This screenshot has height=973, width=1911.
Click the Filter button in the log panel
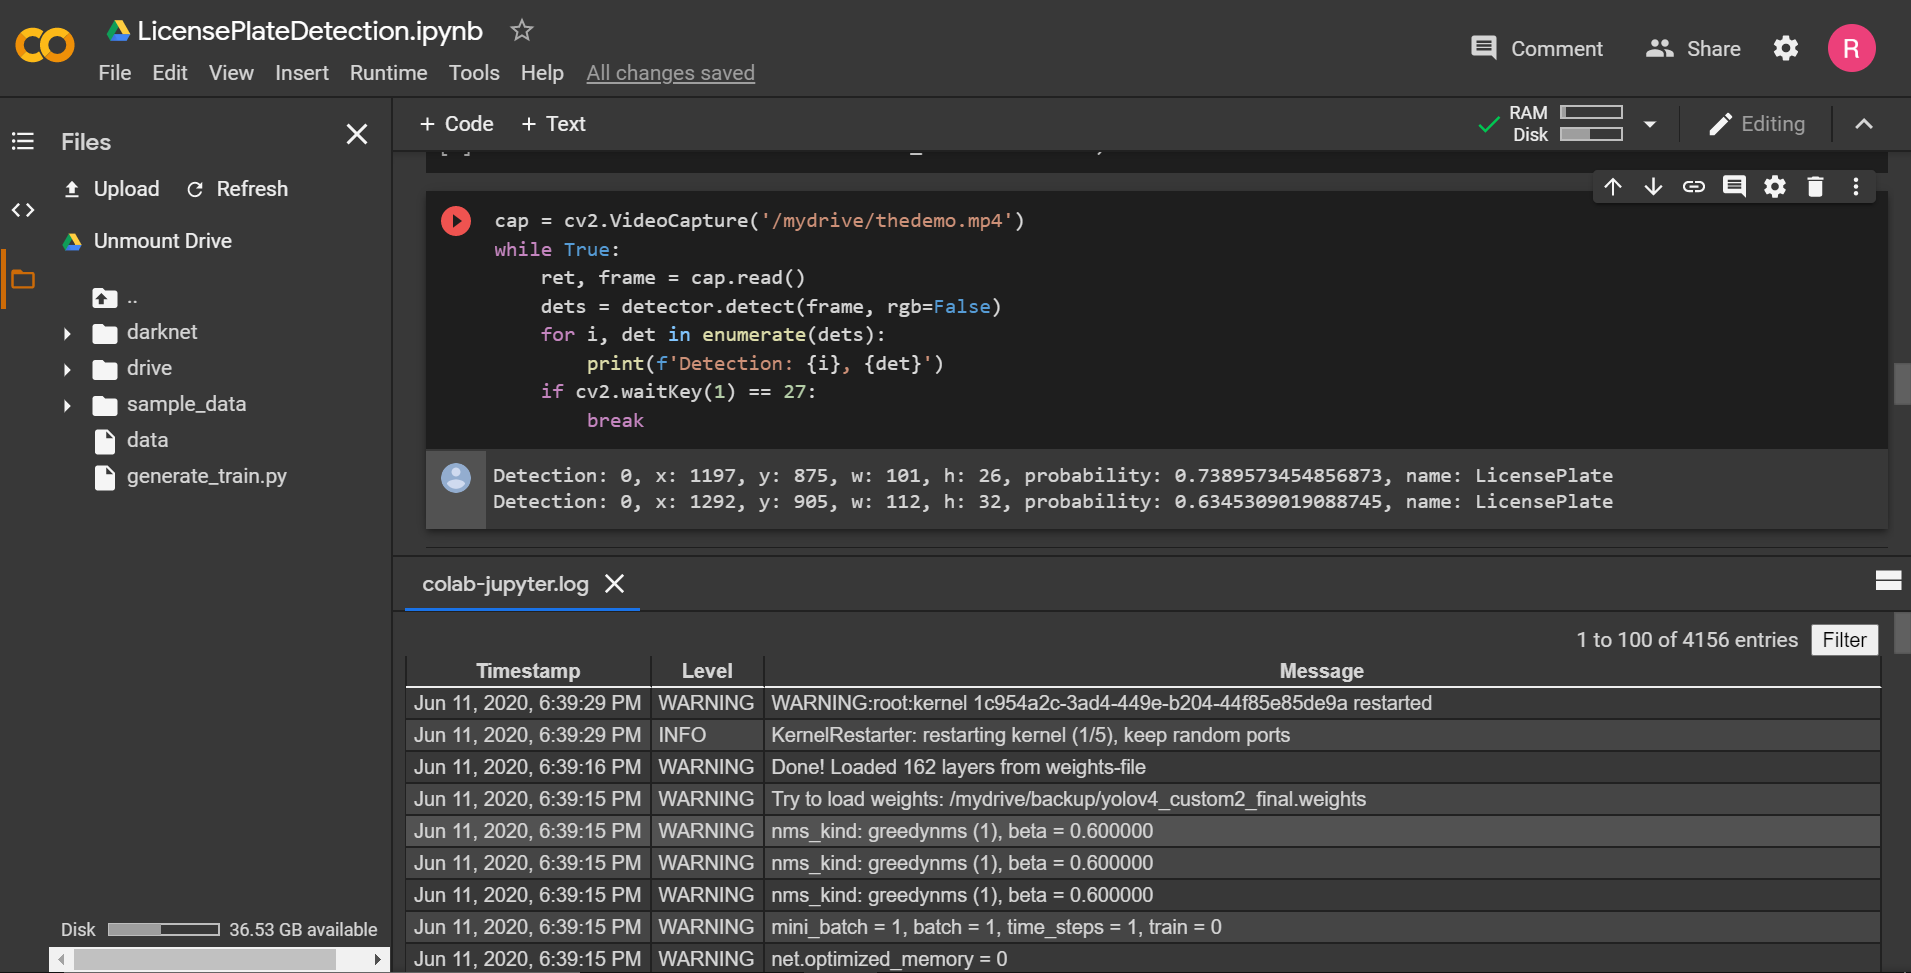click(x=1843, y=639)
